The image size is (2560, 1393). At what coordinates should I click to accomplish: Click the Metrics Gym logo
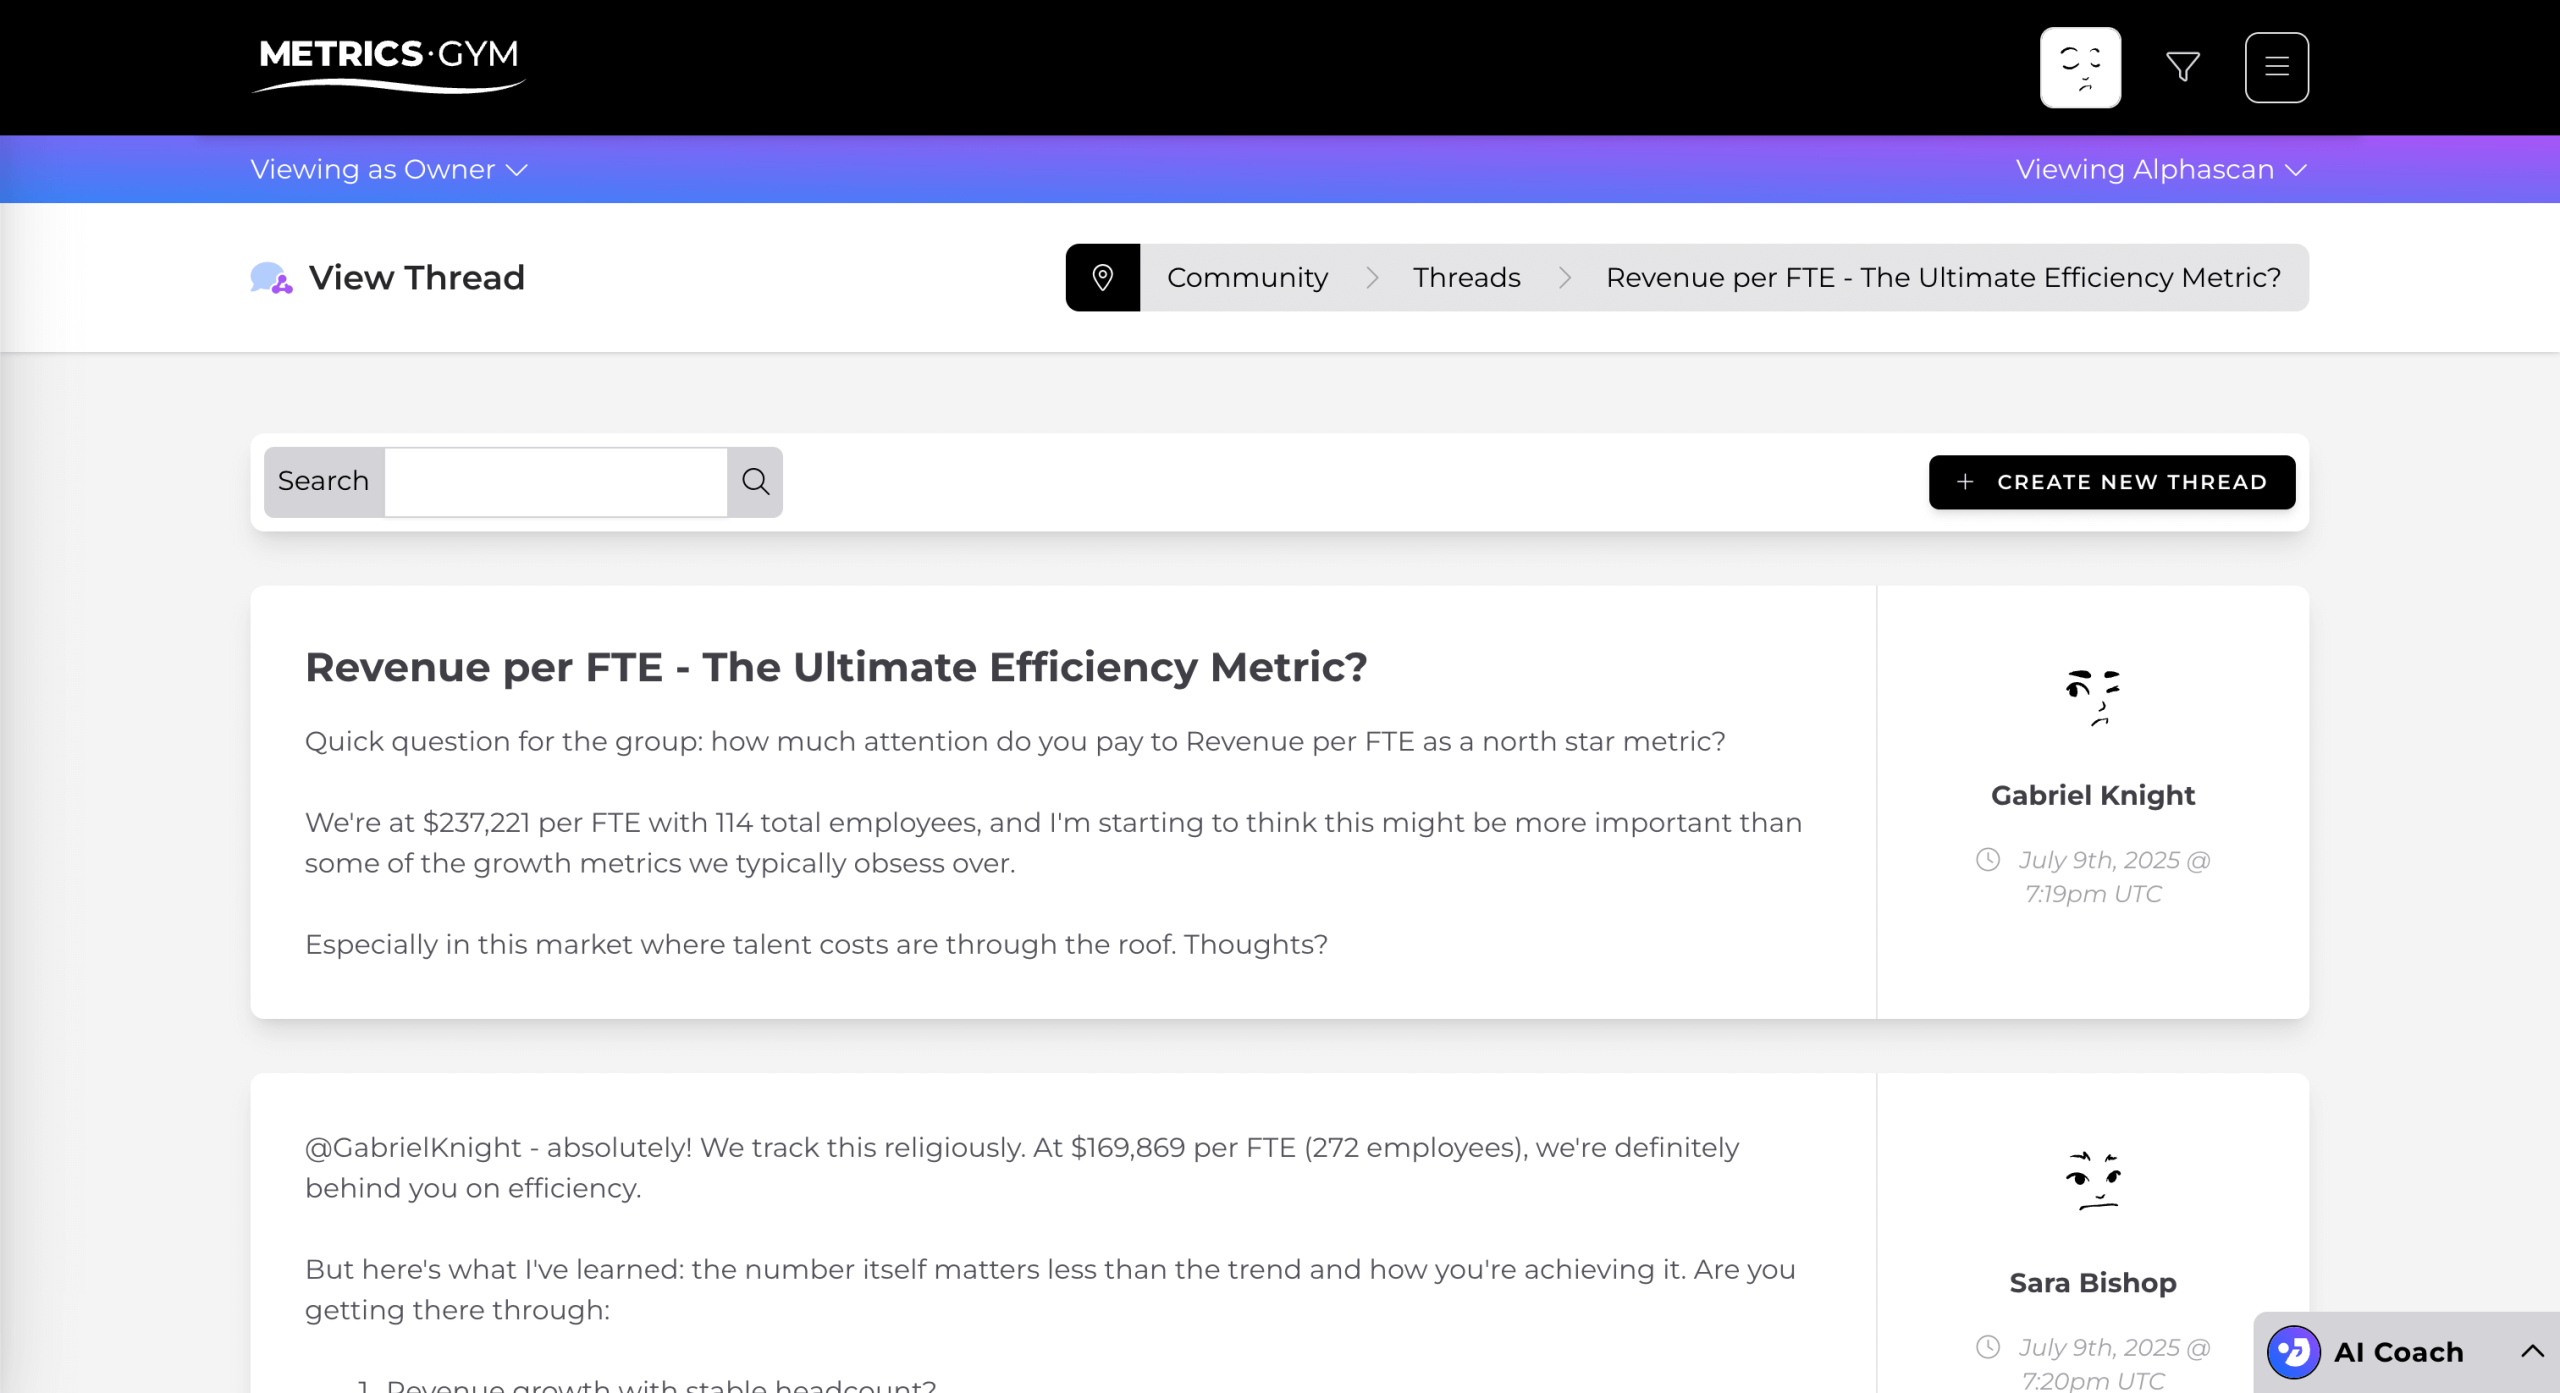(388, 64)
